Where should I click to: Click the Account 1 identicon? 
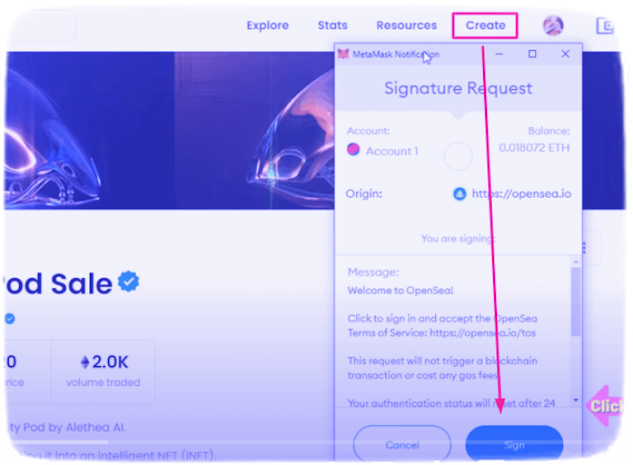[x=353, y=149]
